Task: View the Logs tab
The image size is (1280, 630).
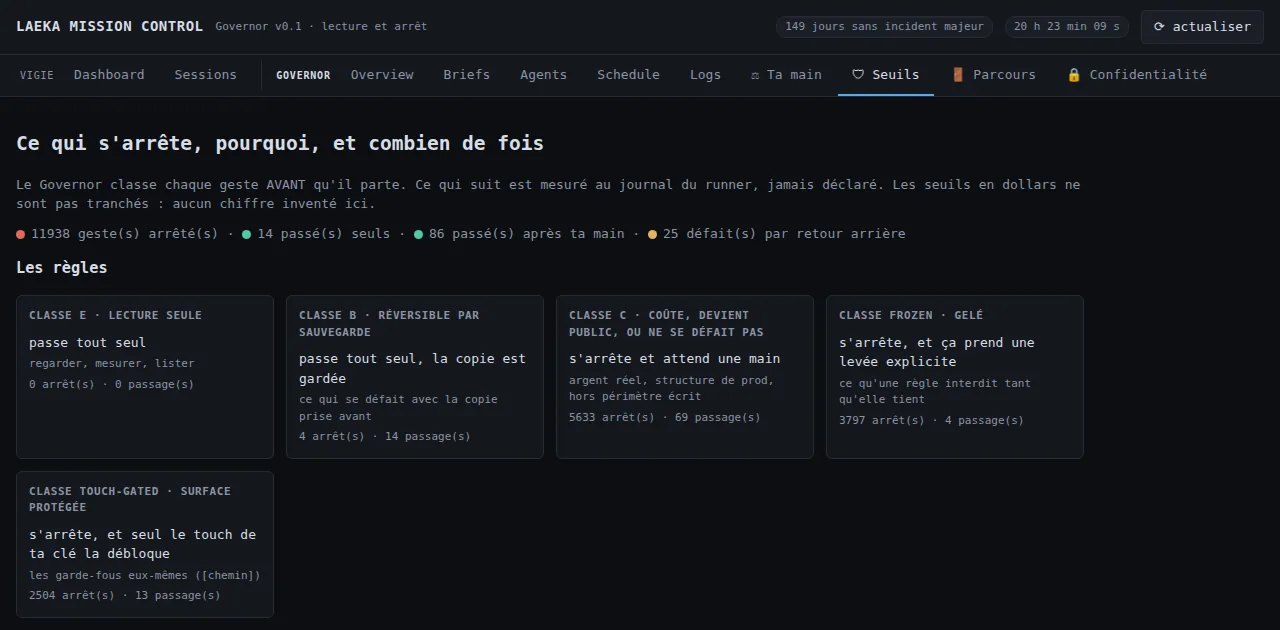Action: [x=705, y=75]
